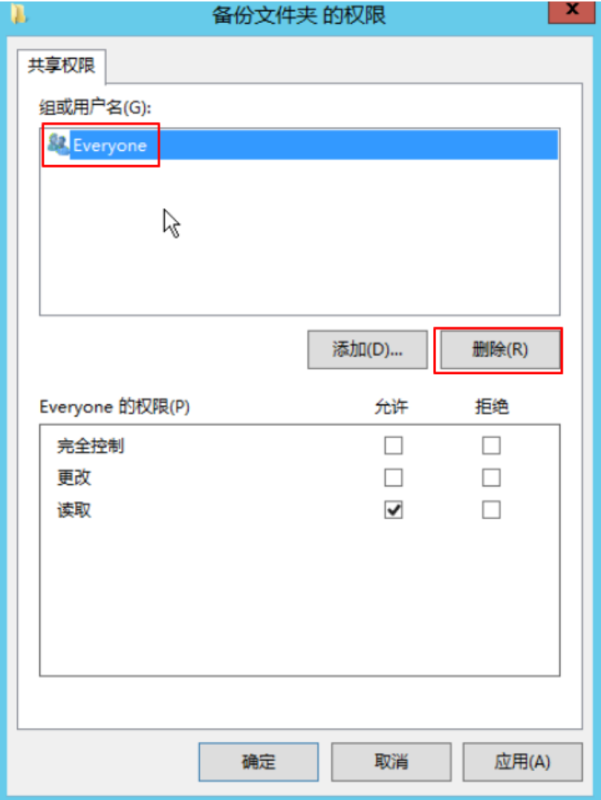The width and height of the screenshot is (601, 800).
Task: Click the folder icon in title bar
Action: 19,14
